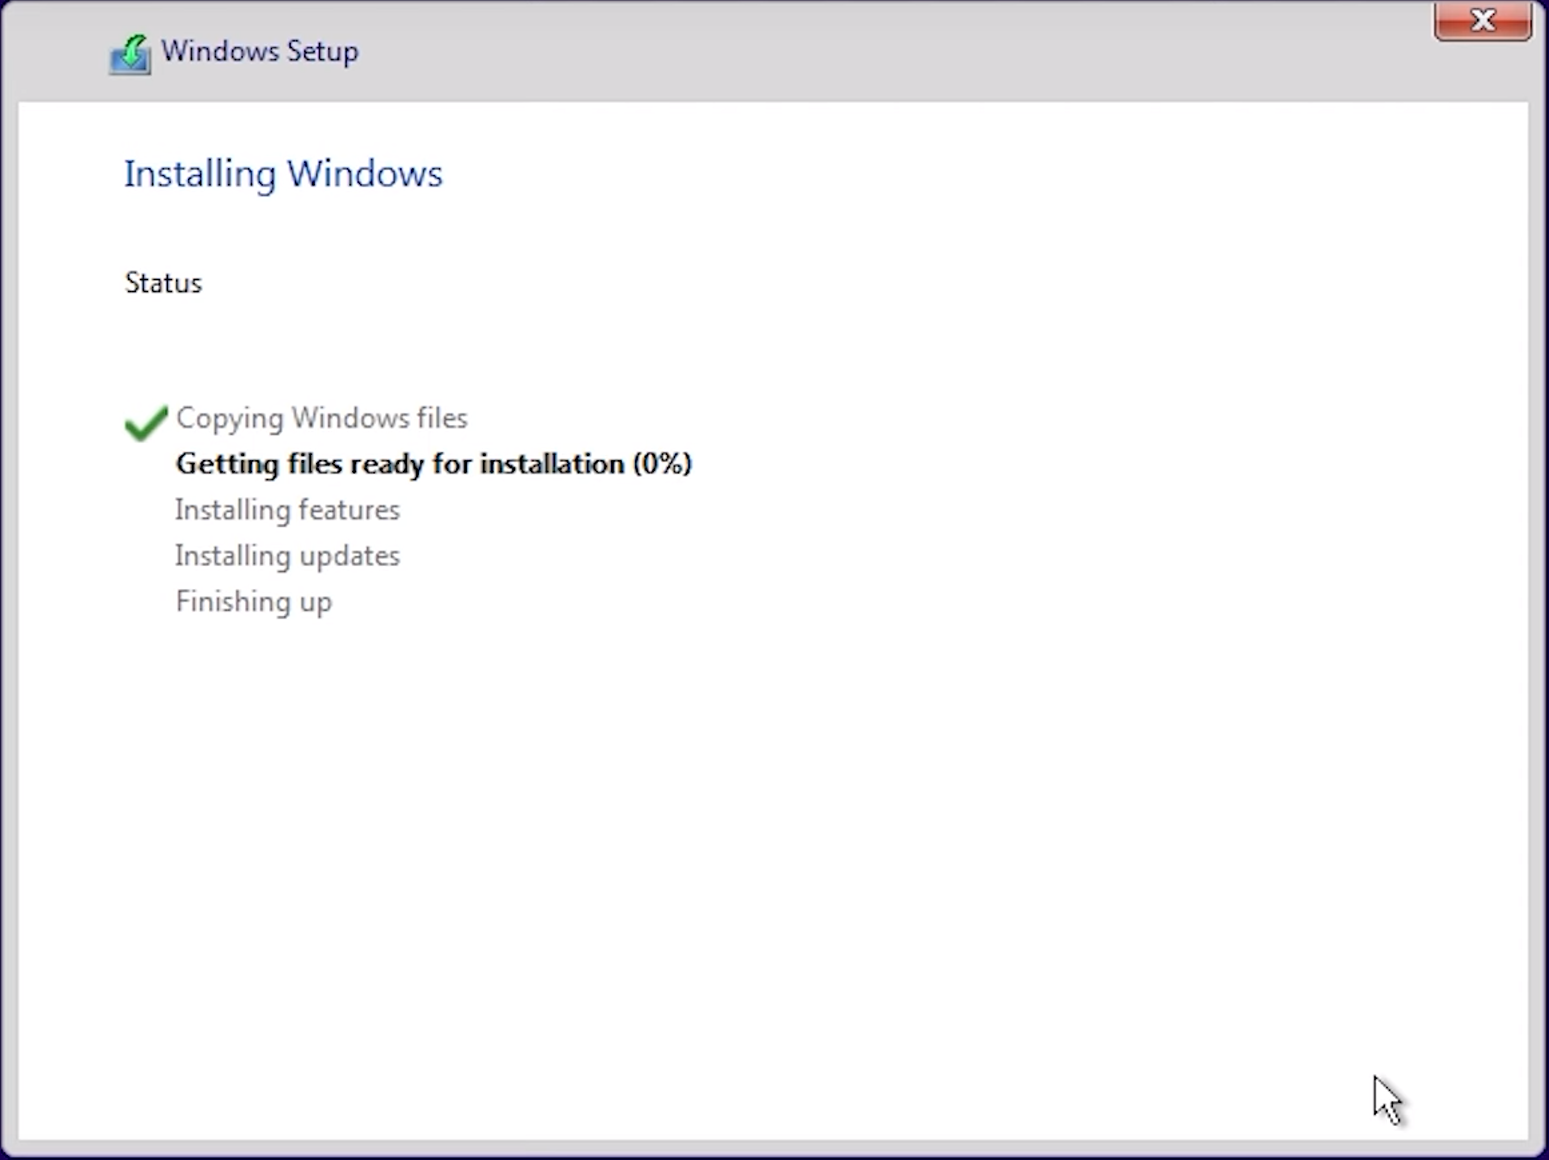Image resolution: width=1549 pixels, height=1160 pixels.
Task: Click the bold word 'installation'
Action: [x=551, y=464]
